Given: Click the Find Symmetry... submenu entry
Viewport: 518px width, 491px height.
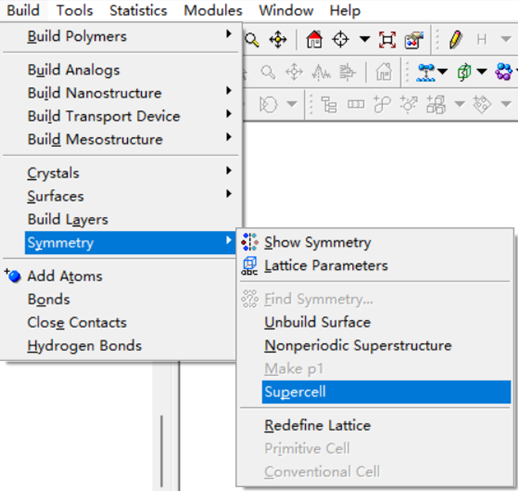Looking at the screenshot, I should (375, 299).
